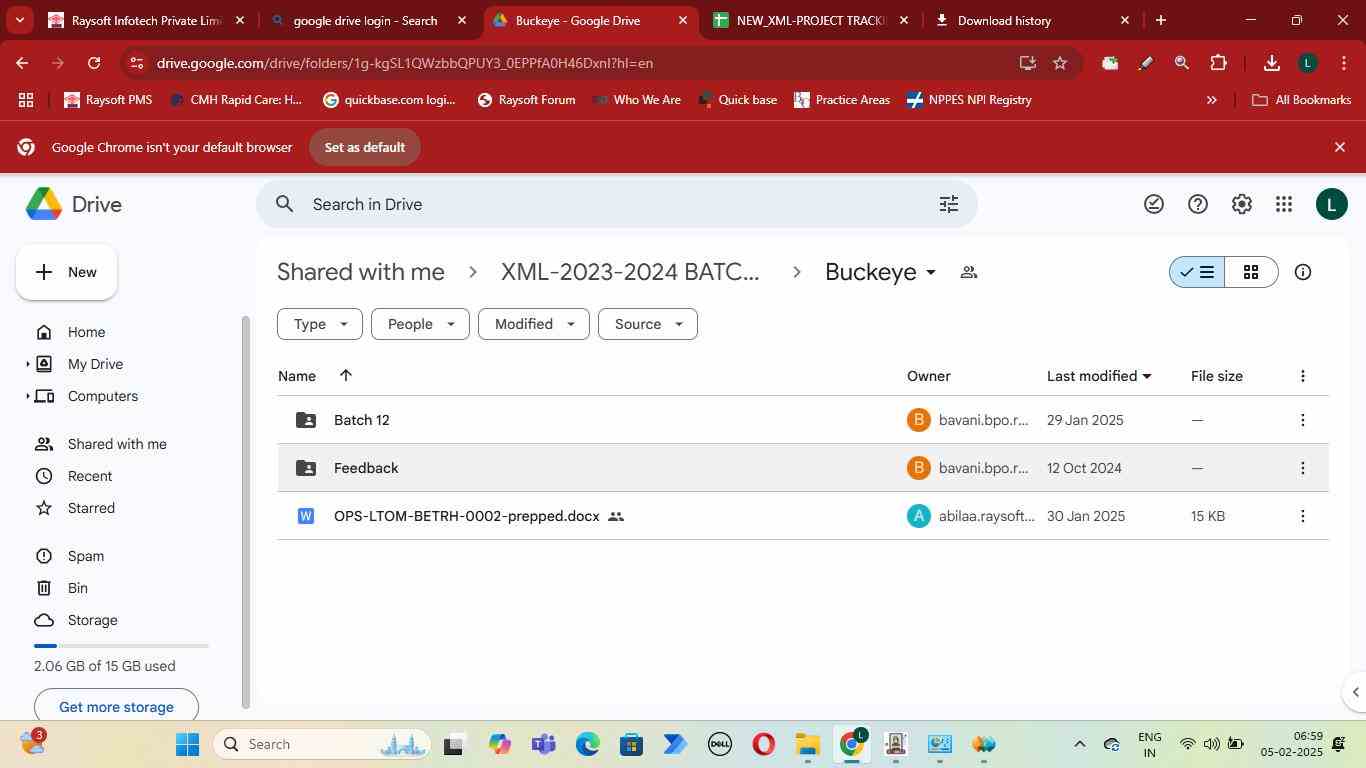1366x768 pixels.
Task: Switch to google drive login Search tab
Action: [366, 20]
